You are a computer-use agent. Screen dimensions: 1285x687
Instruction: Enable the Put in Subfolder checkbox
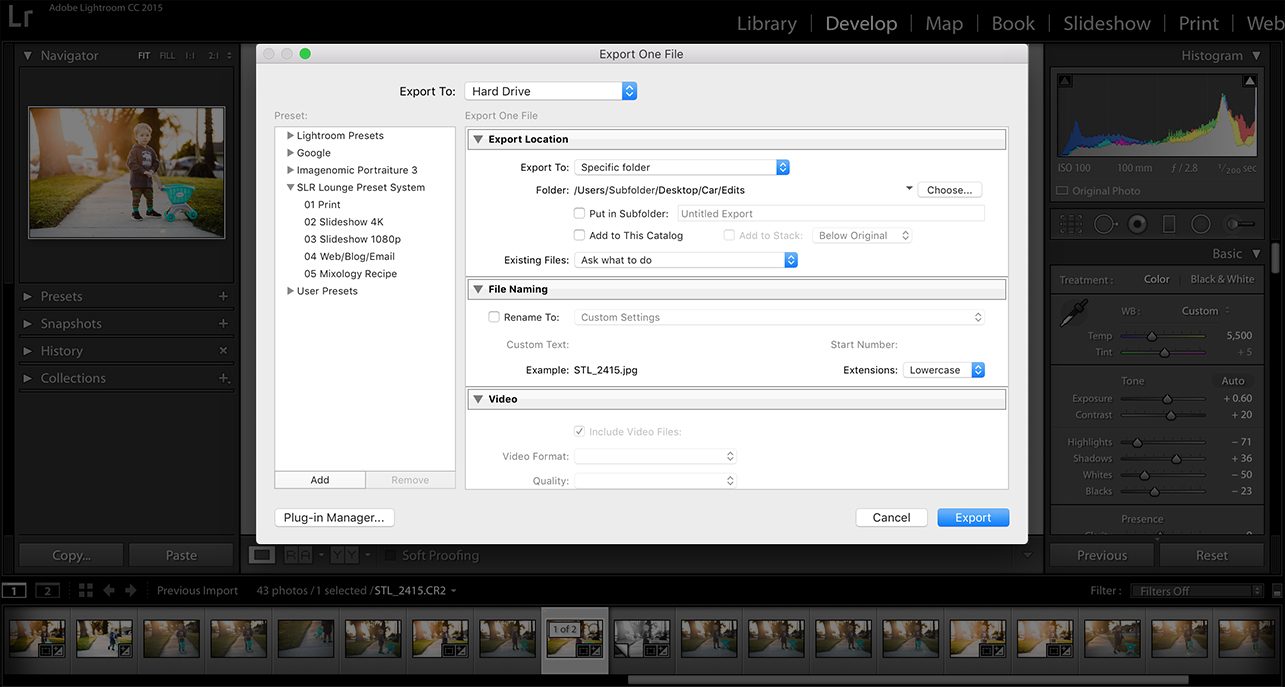pyautogui.click(x=578, y=213)
